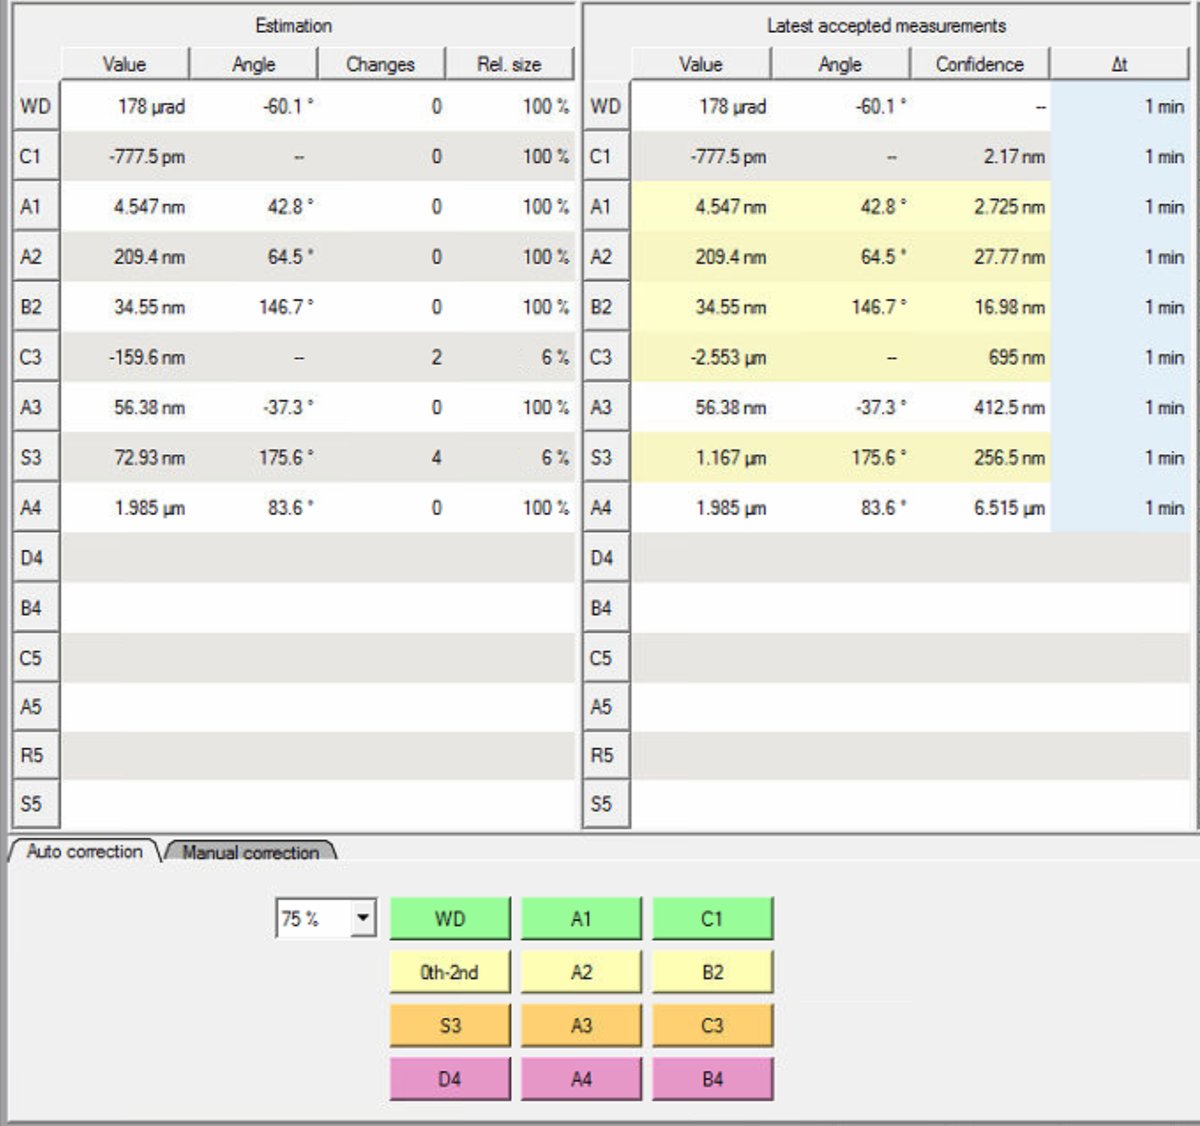
Task: Click the orange S3 correction button
Action: (x=449, y=1026)
